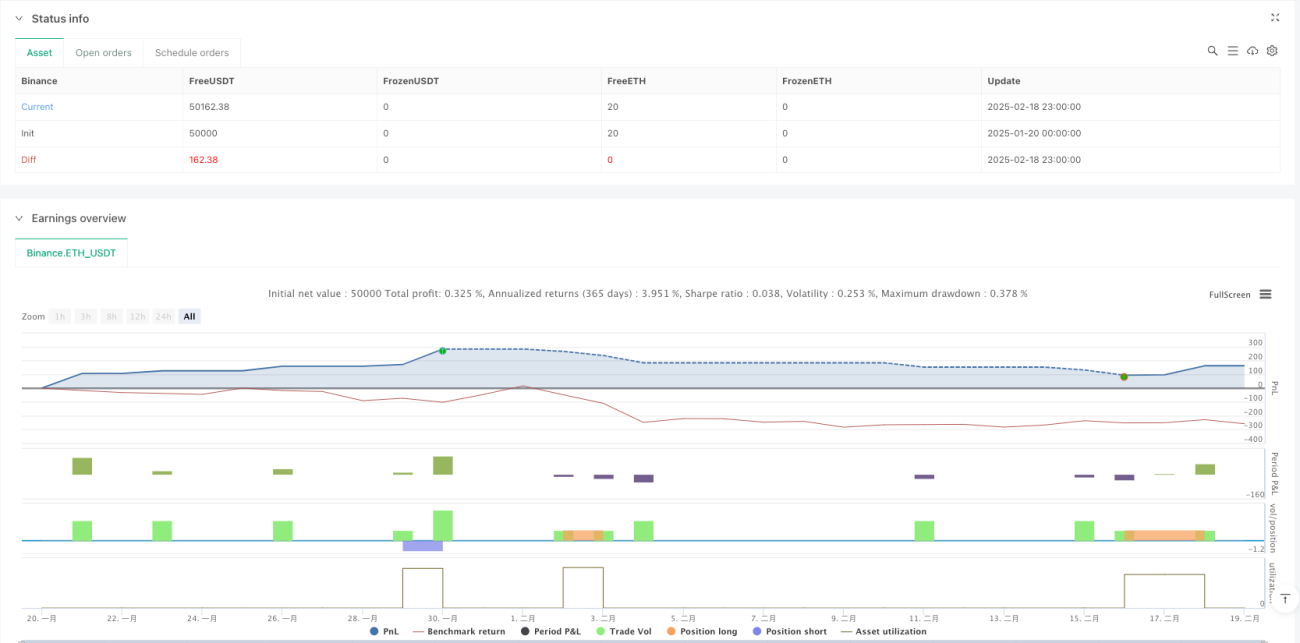Toggle the Benchmark return legend series
The image size is (1300, 643).
tap(458, 631)
